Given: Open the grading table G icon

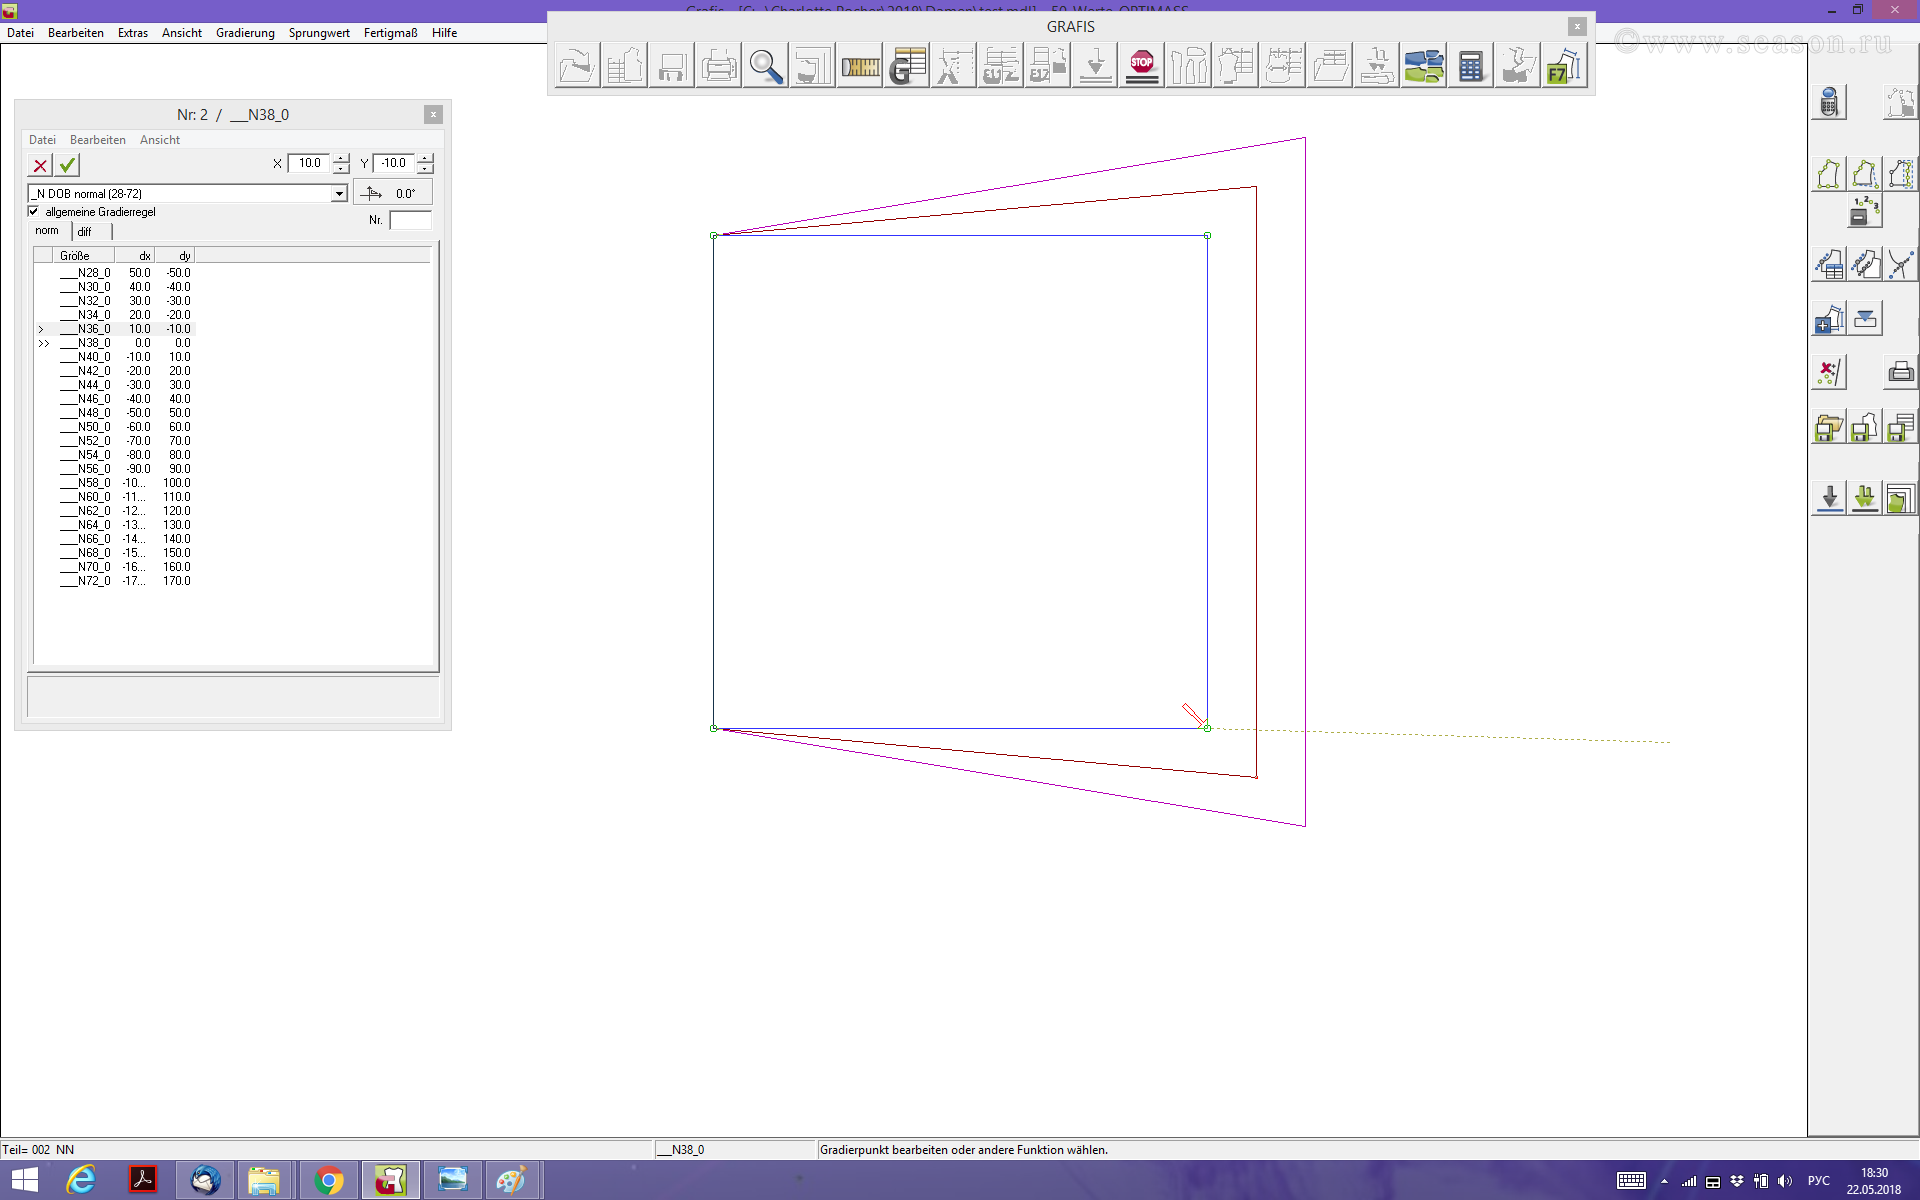Looking at the screenshot, I should pyautogui.click(x=907, y=66).
